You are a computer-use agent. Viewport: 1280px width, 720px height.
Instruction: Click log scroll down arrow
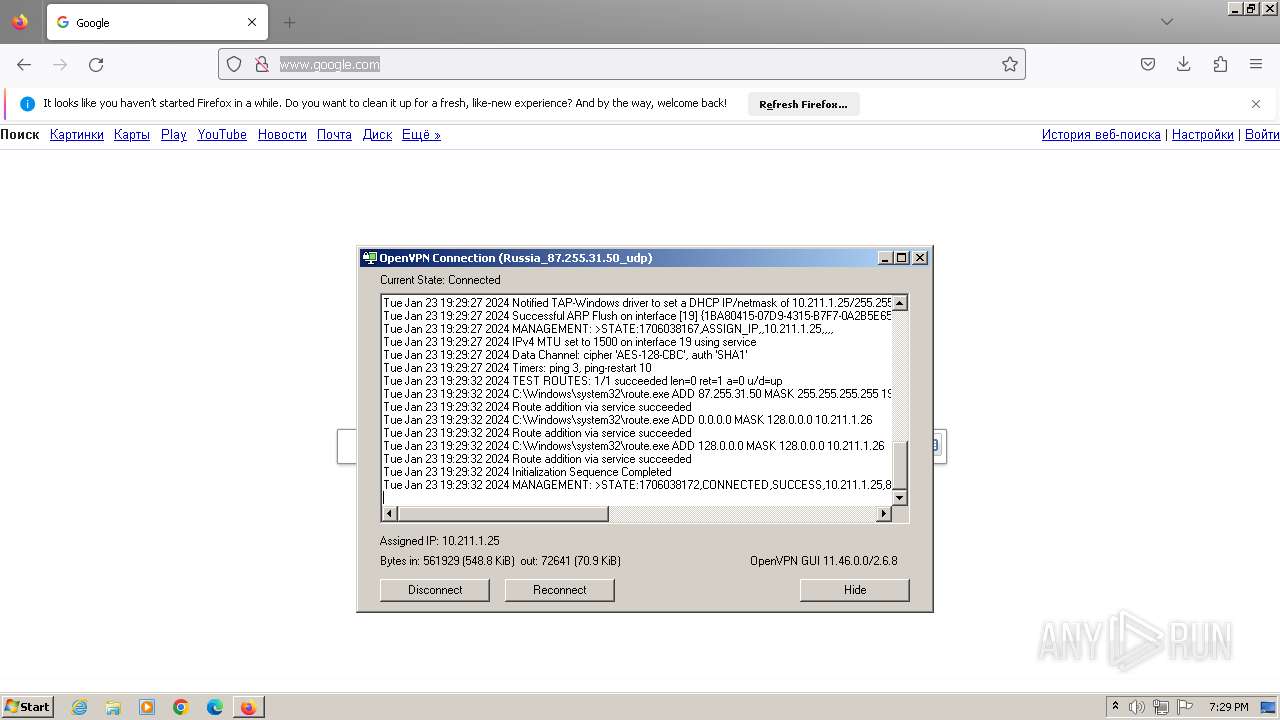click(899, 498)
